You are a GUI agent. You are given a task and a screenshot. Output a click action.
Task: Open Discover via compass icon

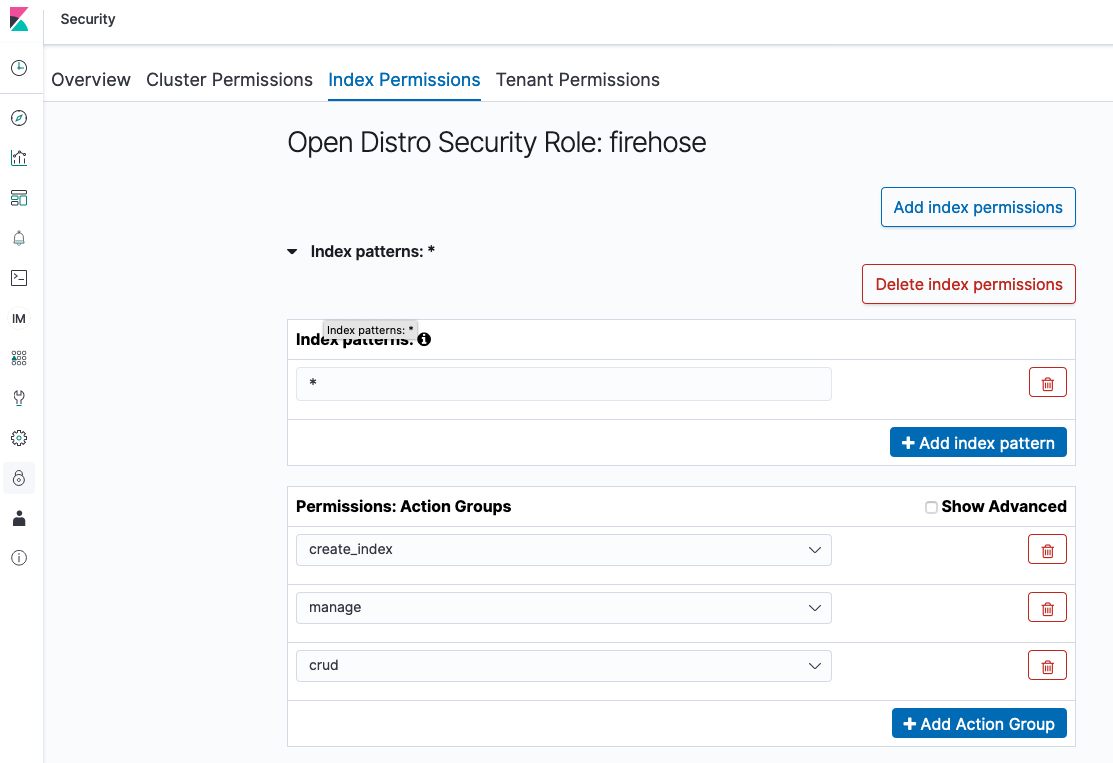tap(19, 118)
